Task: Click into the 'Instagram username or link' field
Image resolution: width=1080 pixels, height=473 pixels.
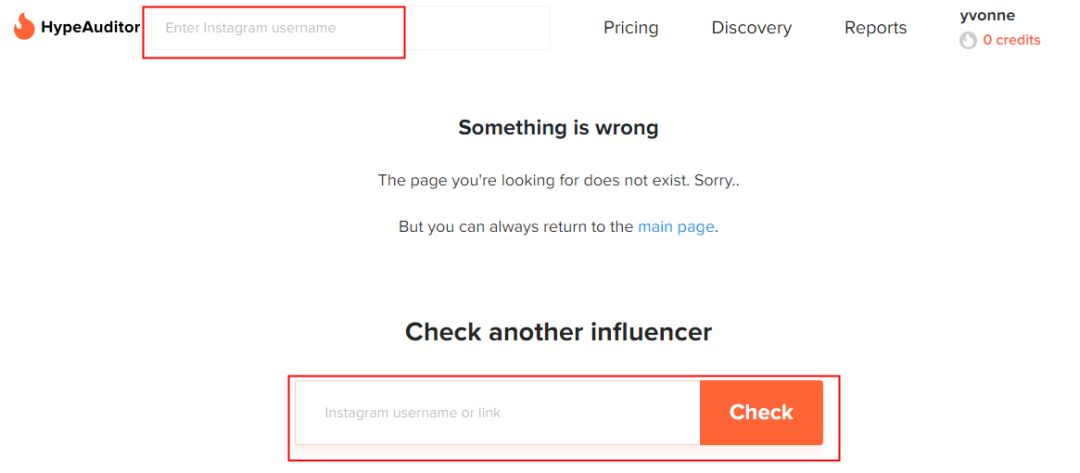Action: (x=497, y=412)
